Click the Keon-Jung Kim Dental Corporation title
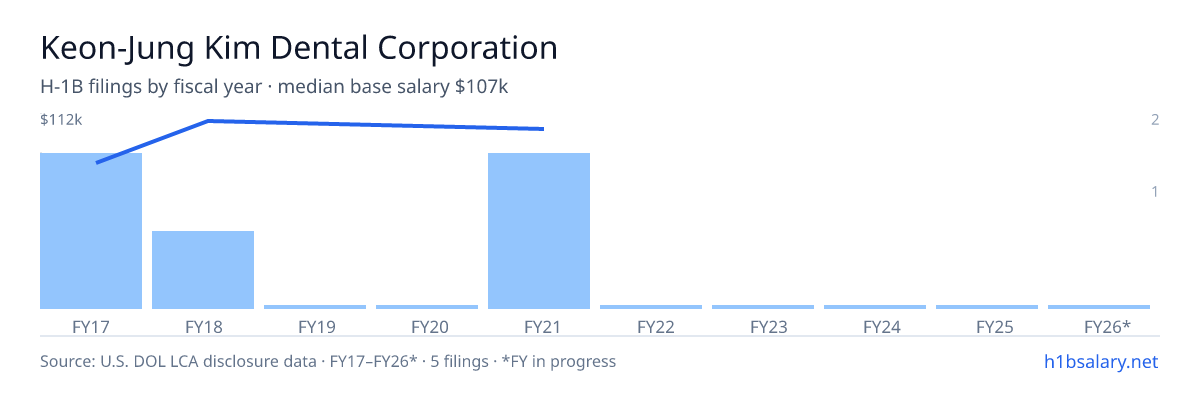 299,48
